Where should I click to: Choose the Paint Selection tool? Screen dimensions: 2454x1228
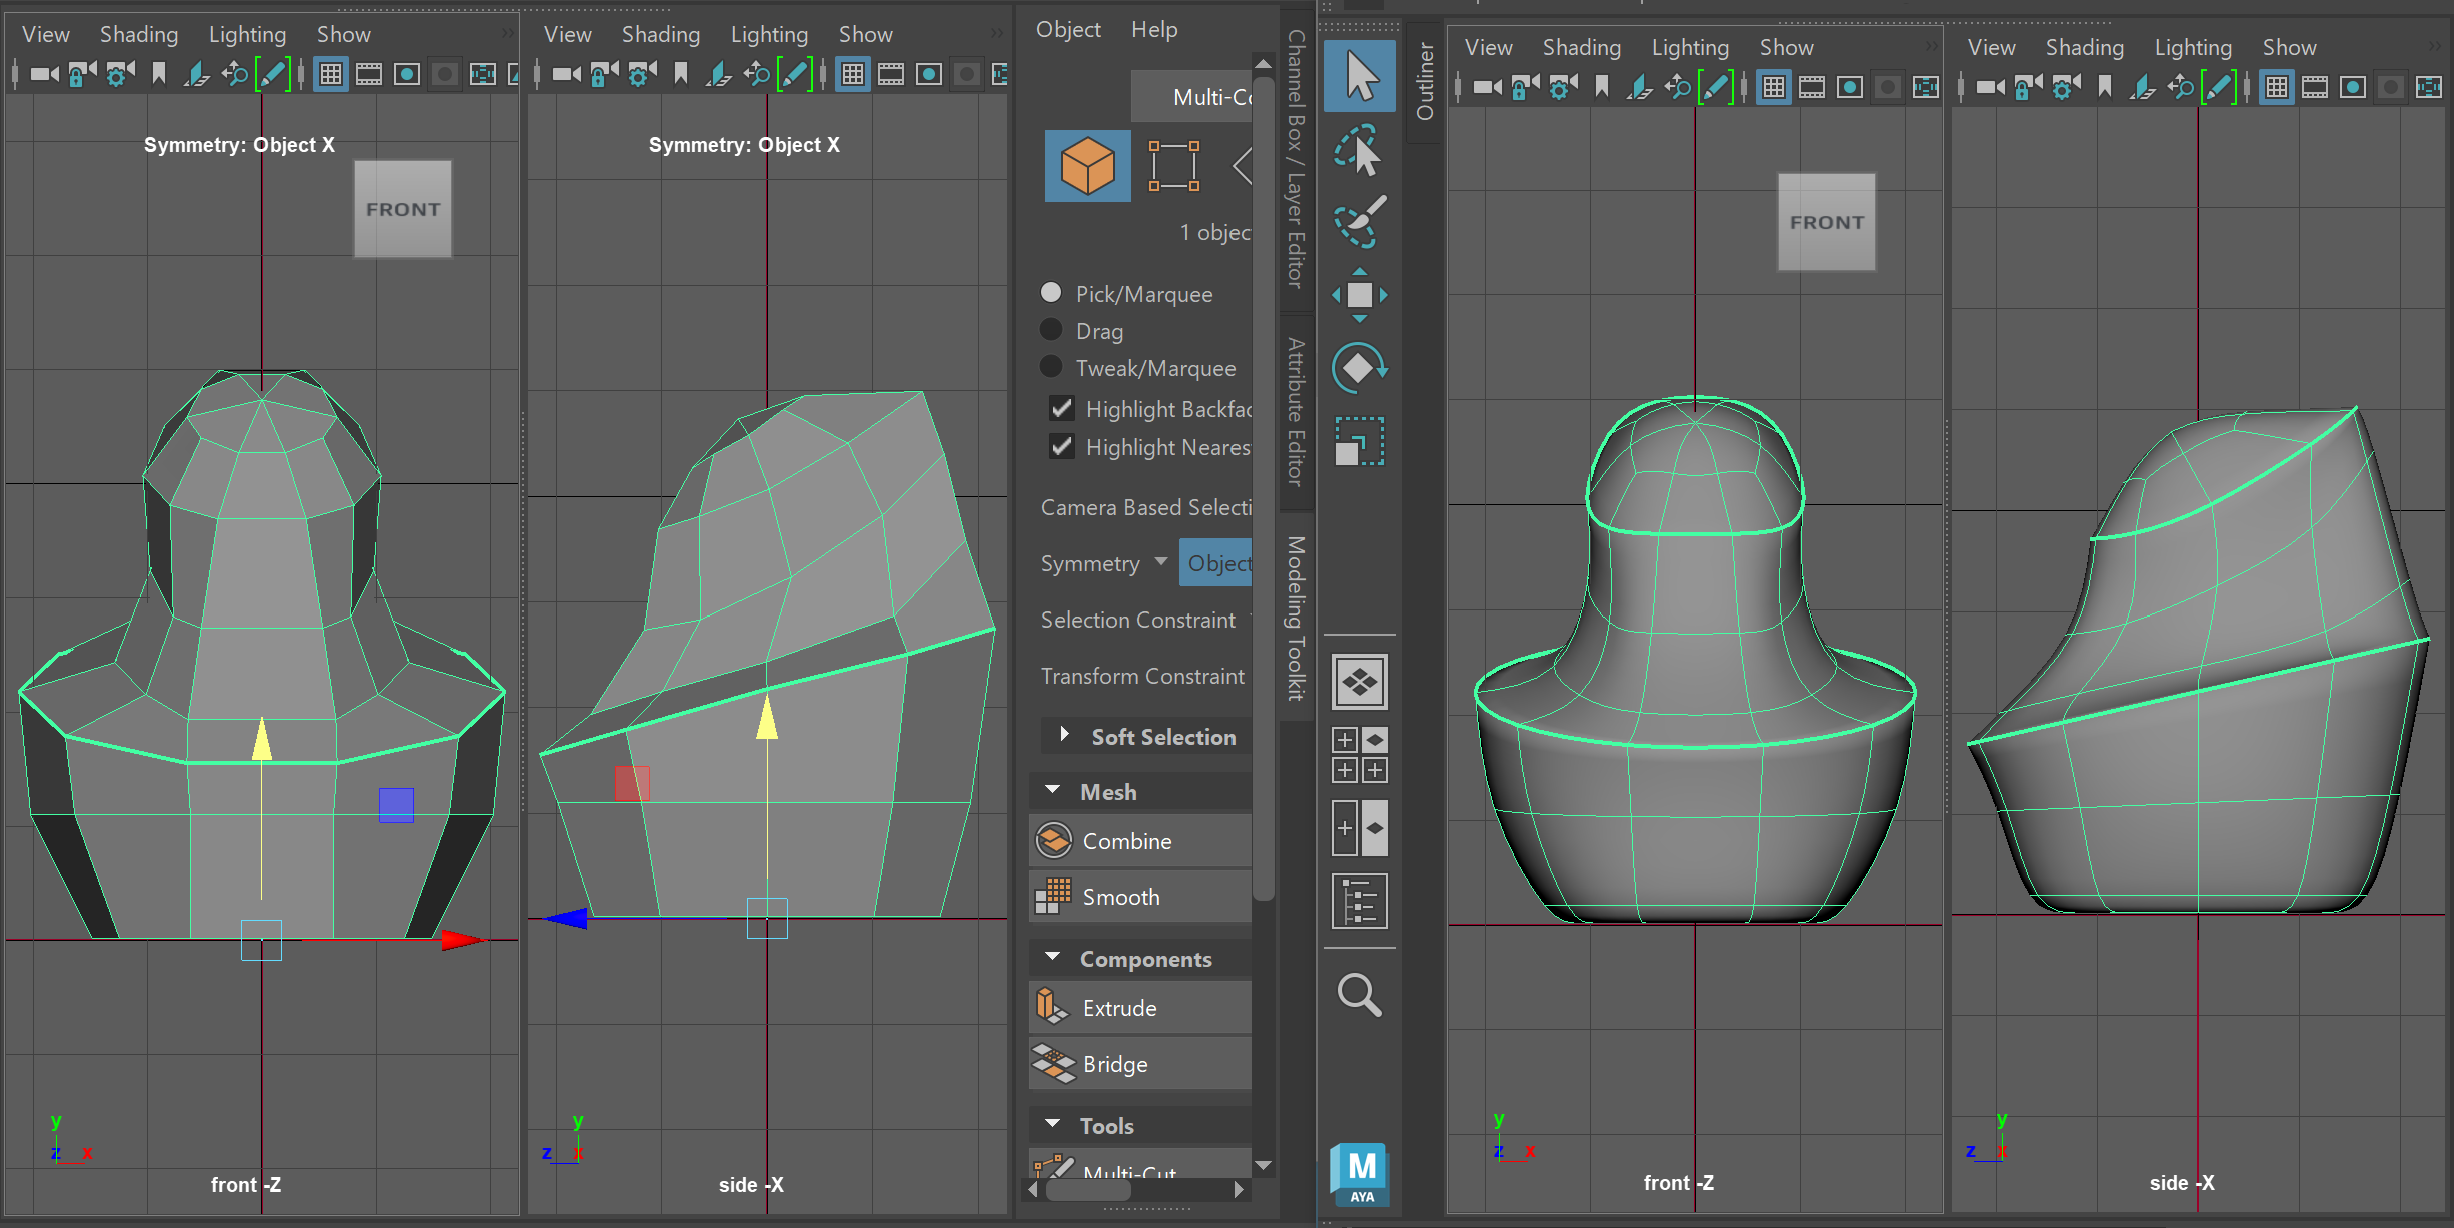[1359, 221]
